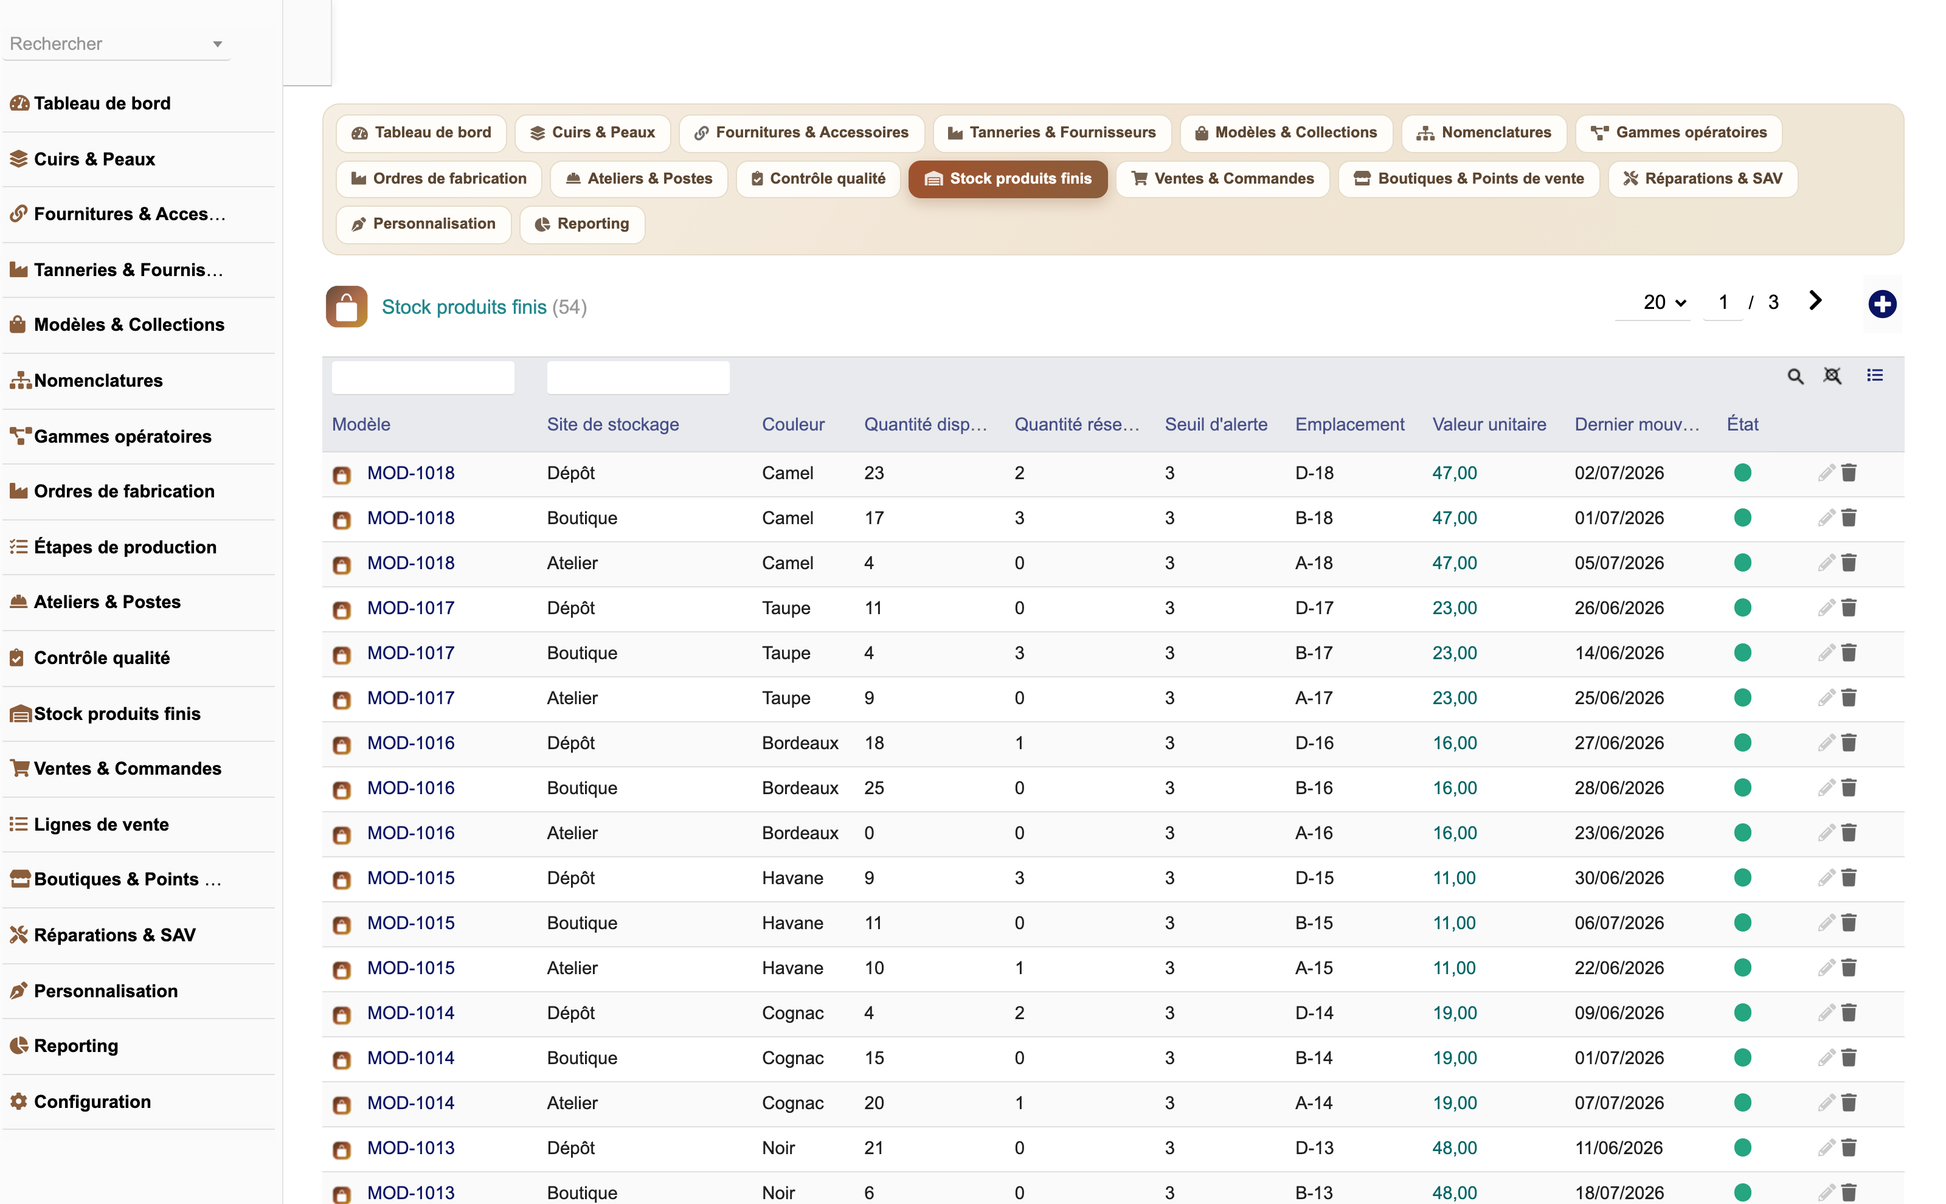Viewport: 1946px width, 1204px height.
Task: Edit the MOD-1018 Dépôt row
Action: coord(1826,473)
